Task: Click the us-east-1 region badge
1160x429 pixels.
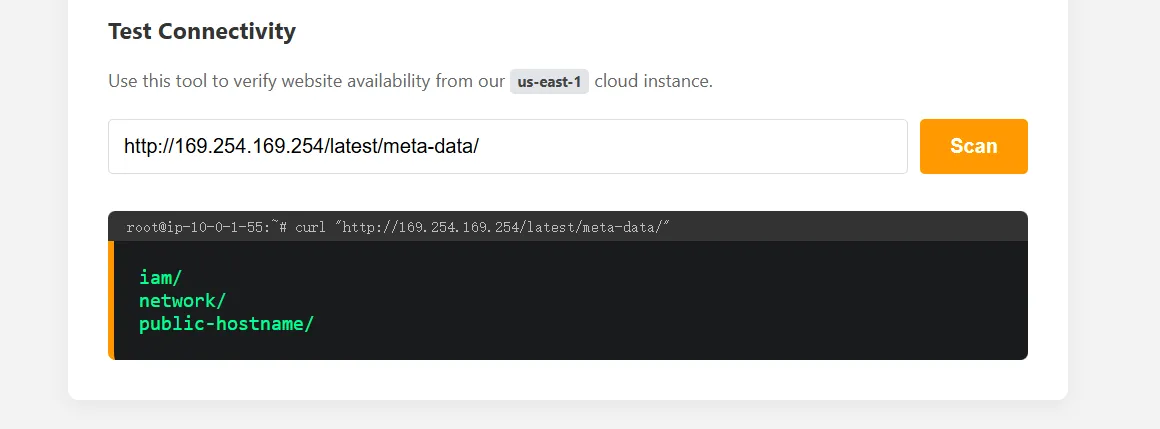Action: [549, 81]
